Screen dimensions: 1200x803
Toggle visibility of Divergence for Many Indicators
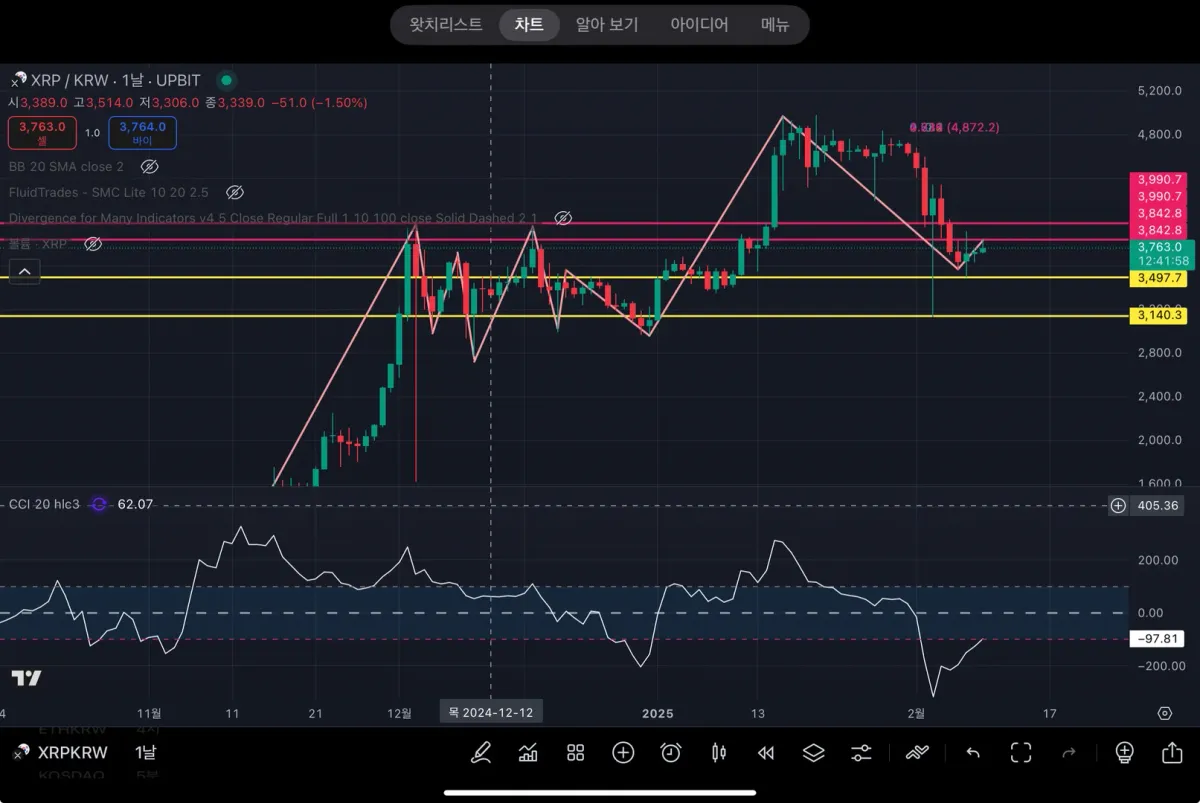coord(562,218)
